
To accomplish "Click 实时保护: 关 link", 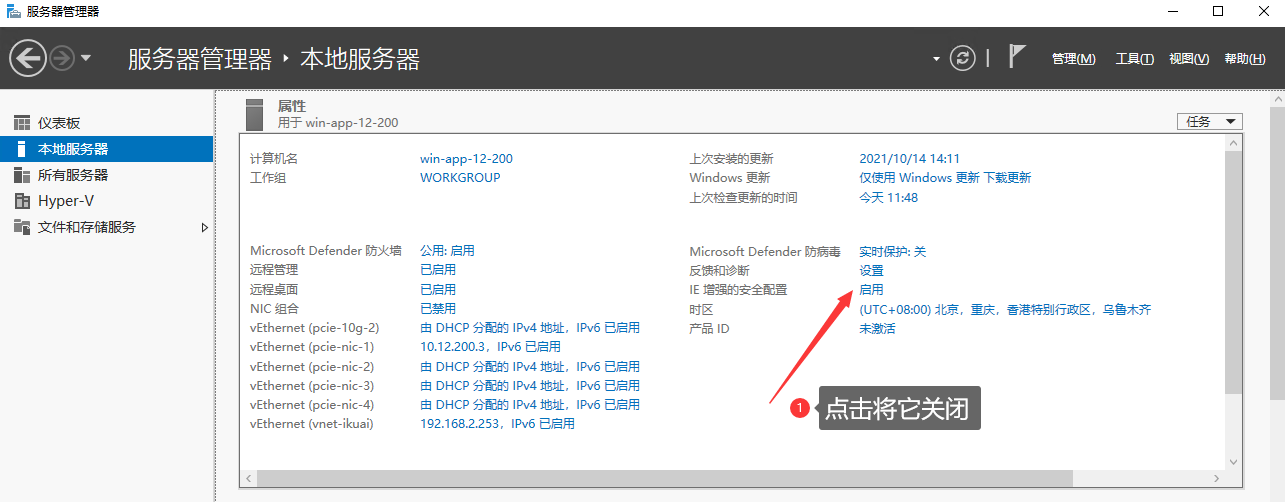I will [893, 251].
